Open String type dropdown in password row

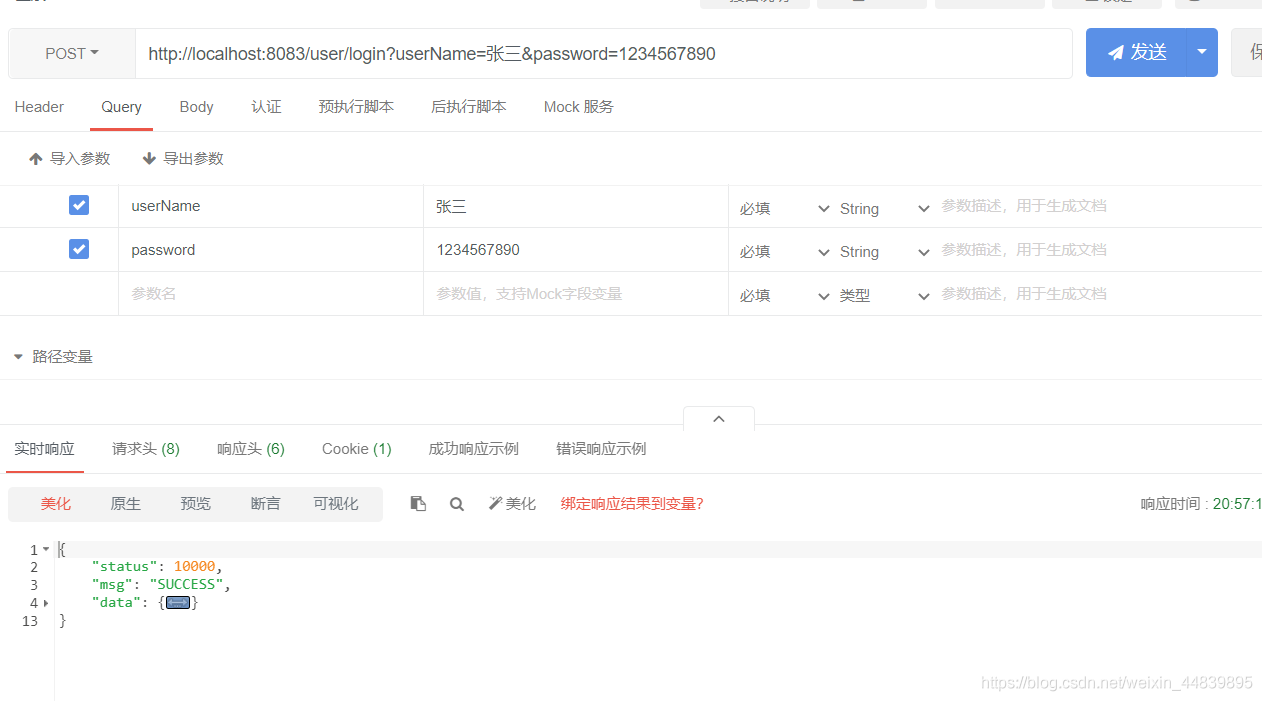(884, 252)
